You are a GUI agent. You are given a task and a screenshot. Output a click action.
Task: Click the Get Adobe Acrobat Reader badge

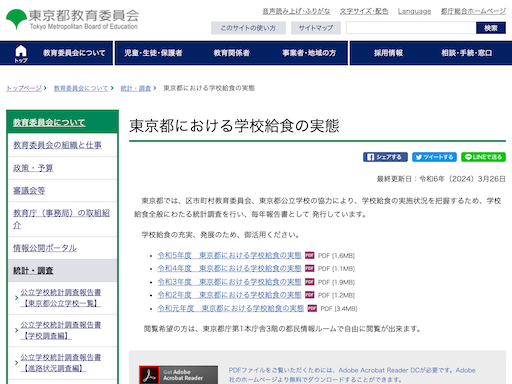[179, 375]
